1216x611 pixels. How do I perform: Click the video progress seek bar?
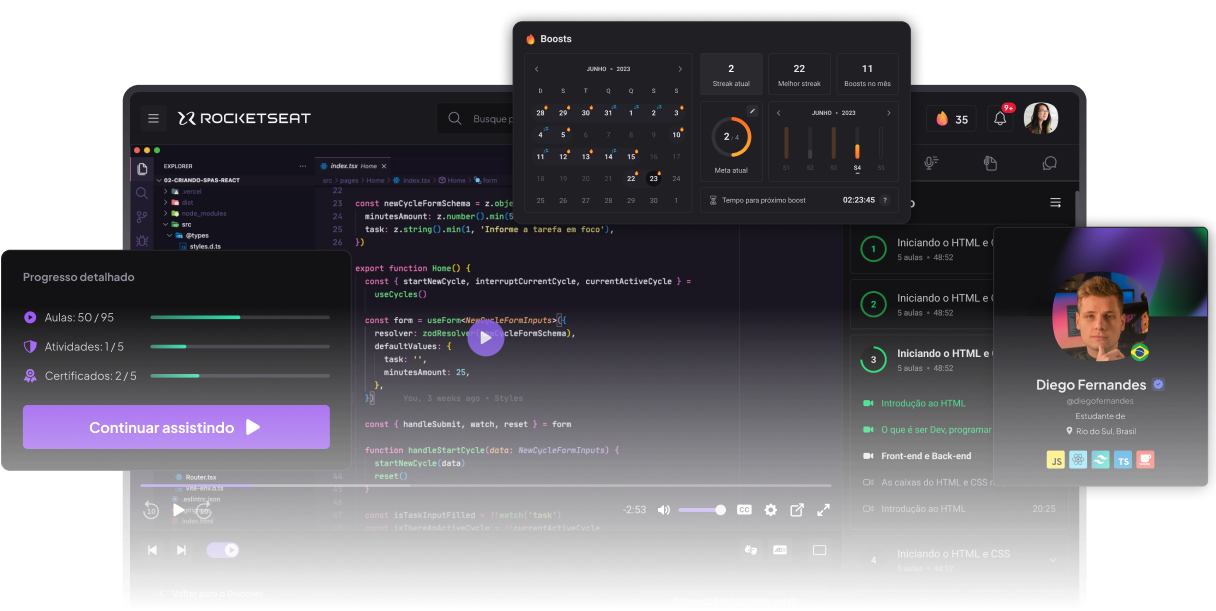click(x=485, y=486)
